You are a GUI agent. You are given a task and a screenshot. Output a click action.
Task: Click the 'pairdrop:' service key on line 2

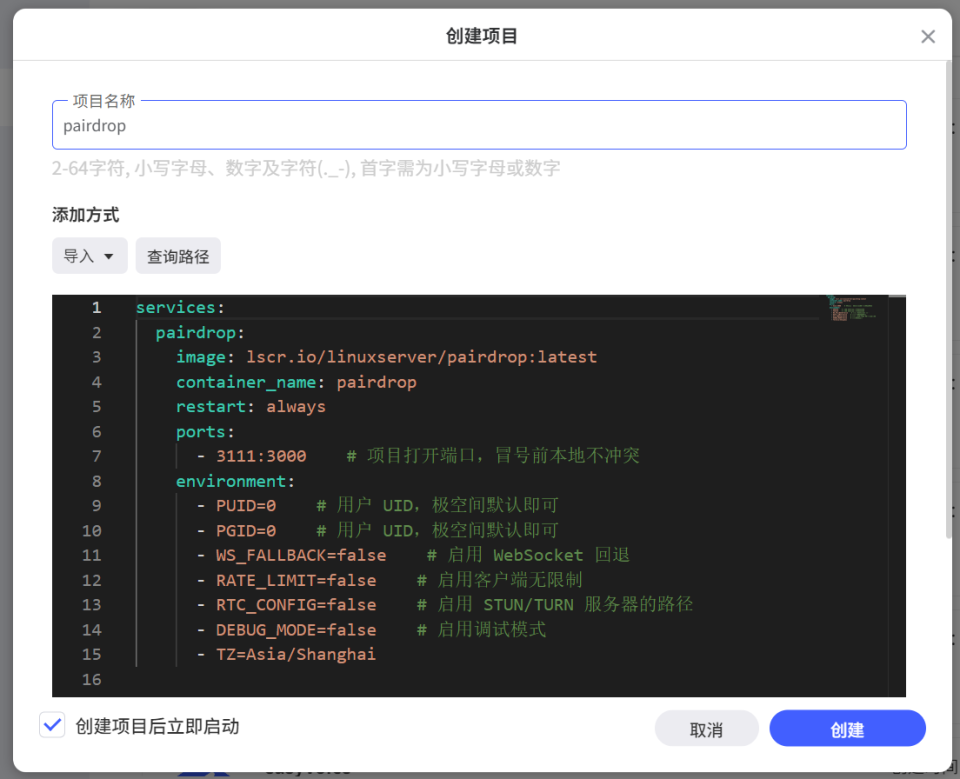(x=200, y=333)
